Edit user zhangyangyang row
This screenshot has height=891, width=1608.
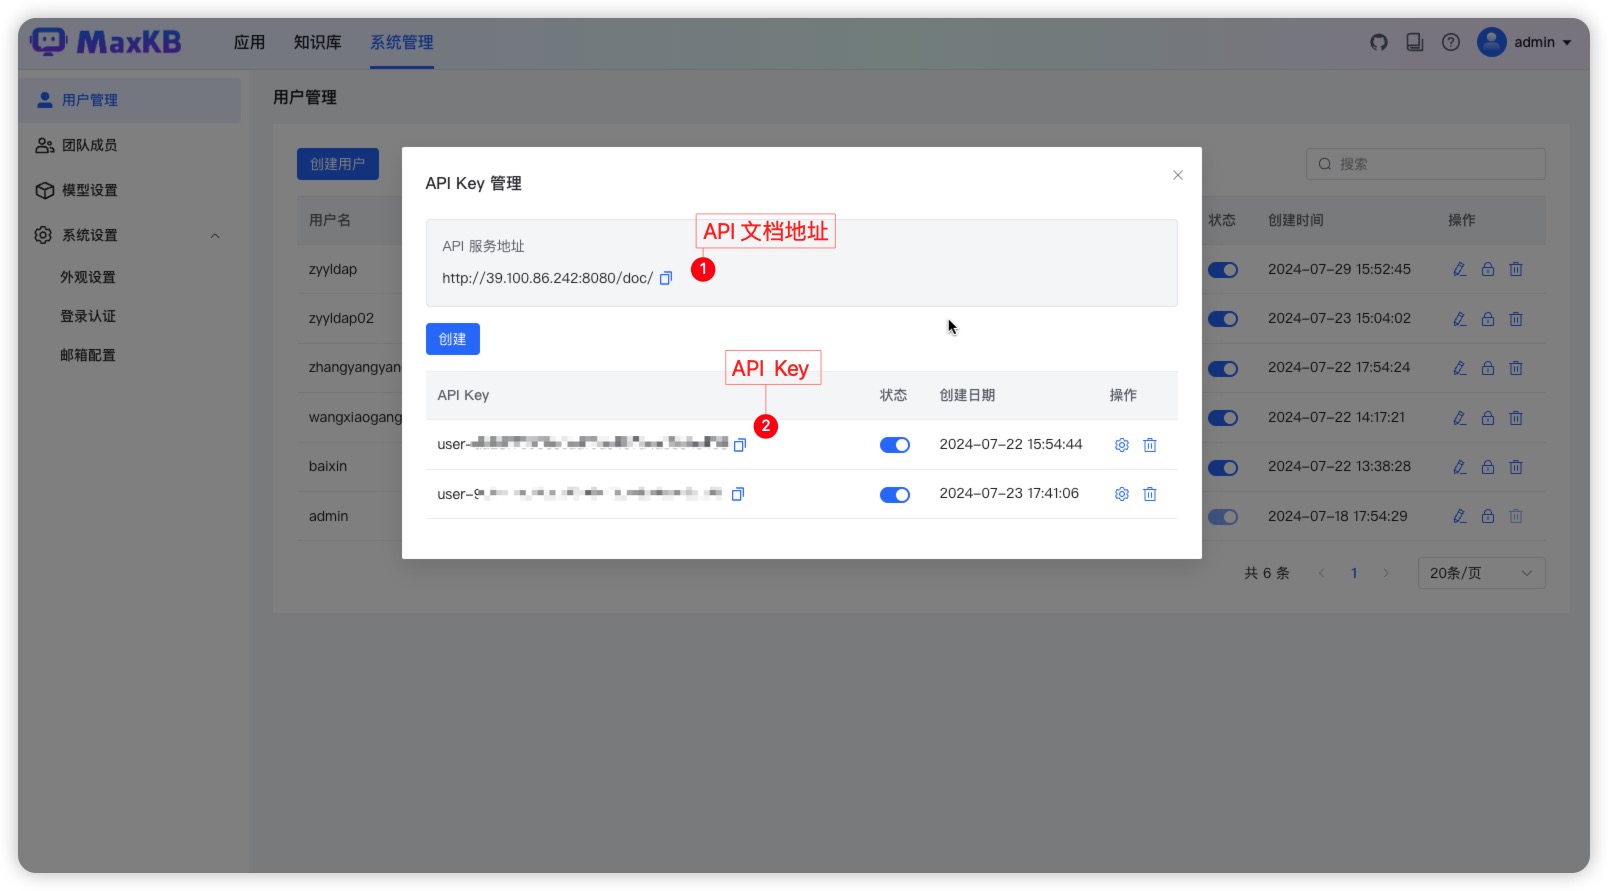point(1460,368)
